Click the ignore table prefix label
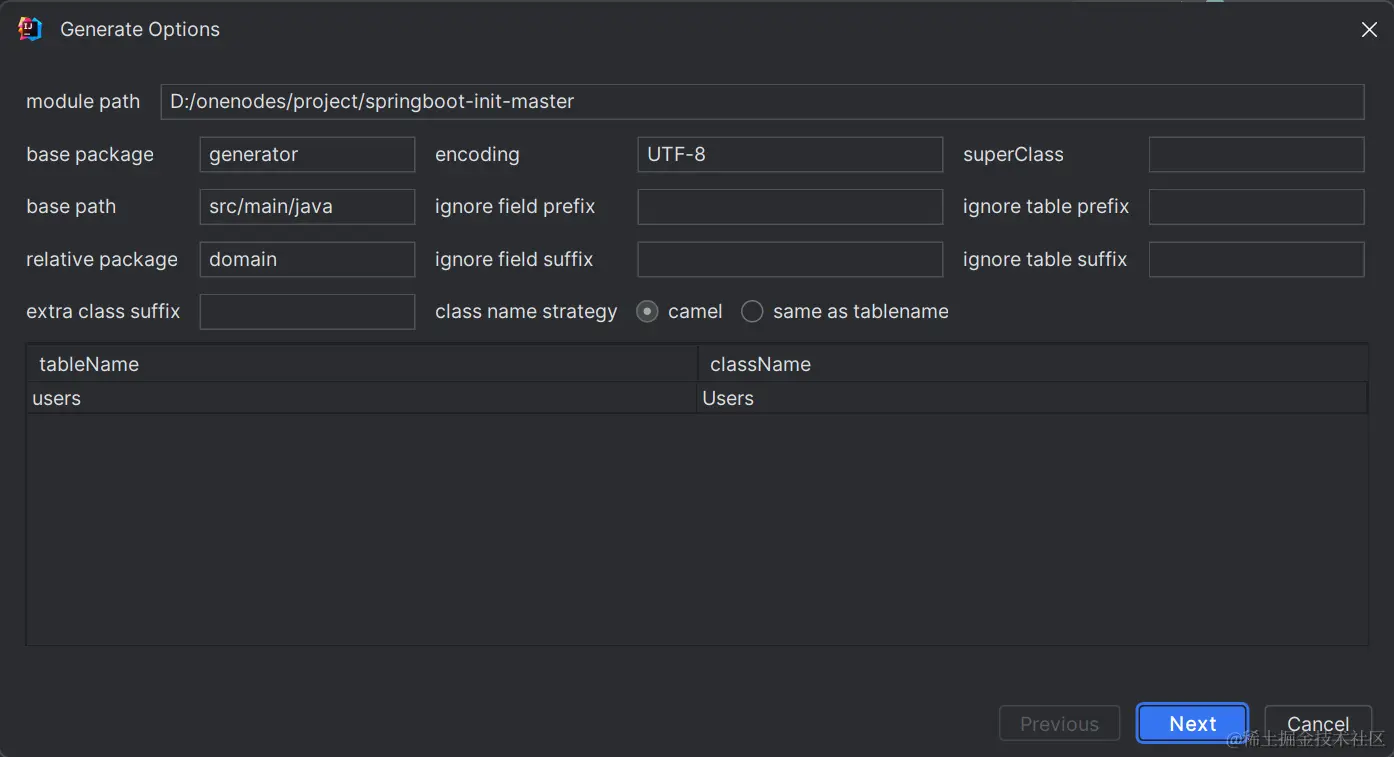Viewport: 1394px width, 757px height. pos(1046,207)
